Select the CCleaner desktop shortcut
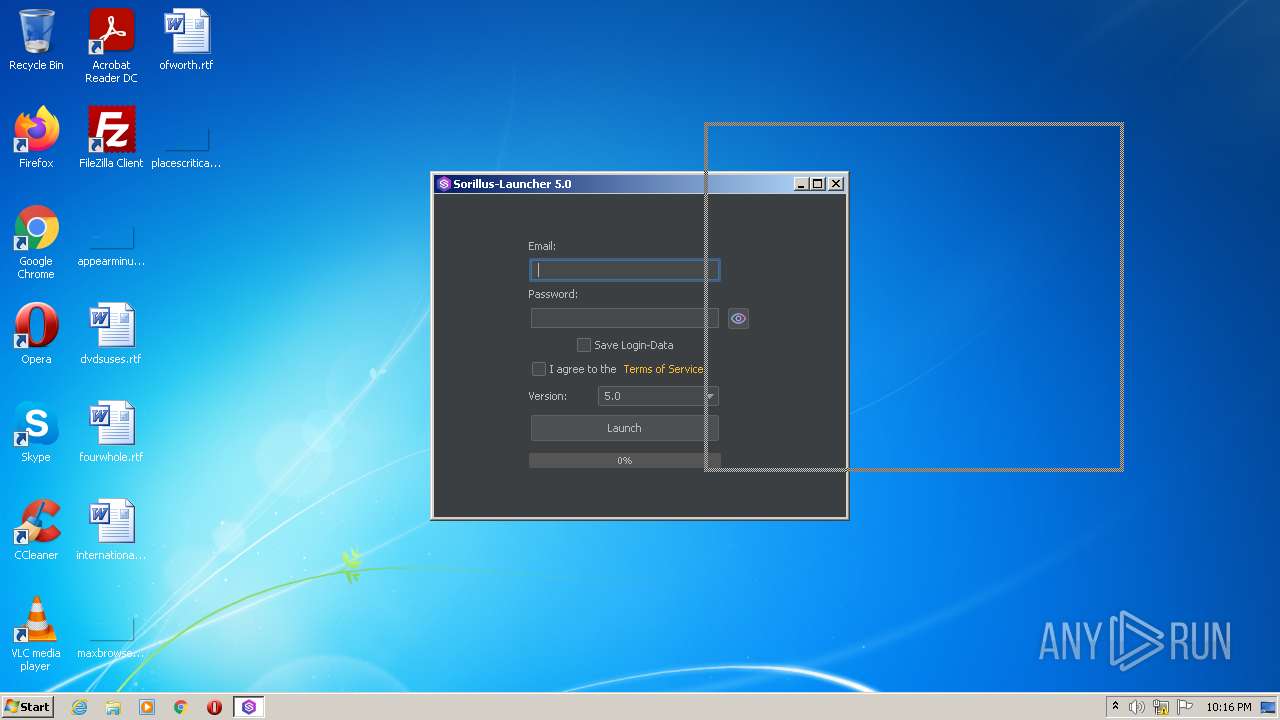The image size is (1280, 720). pos(36,530)
